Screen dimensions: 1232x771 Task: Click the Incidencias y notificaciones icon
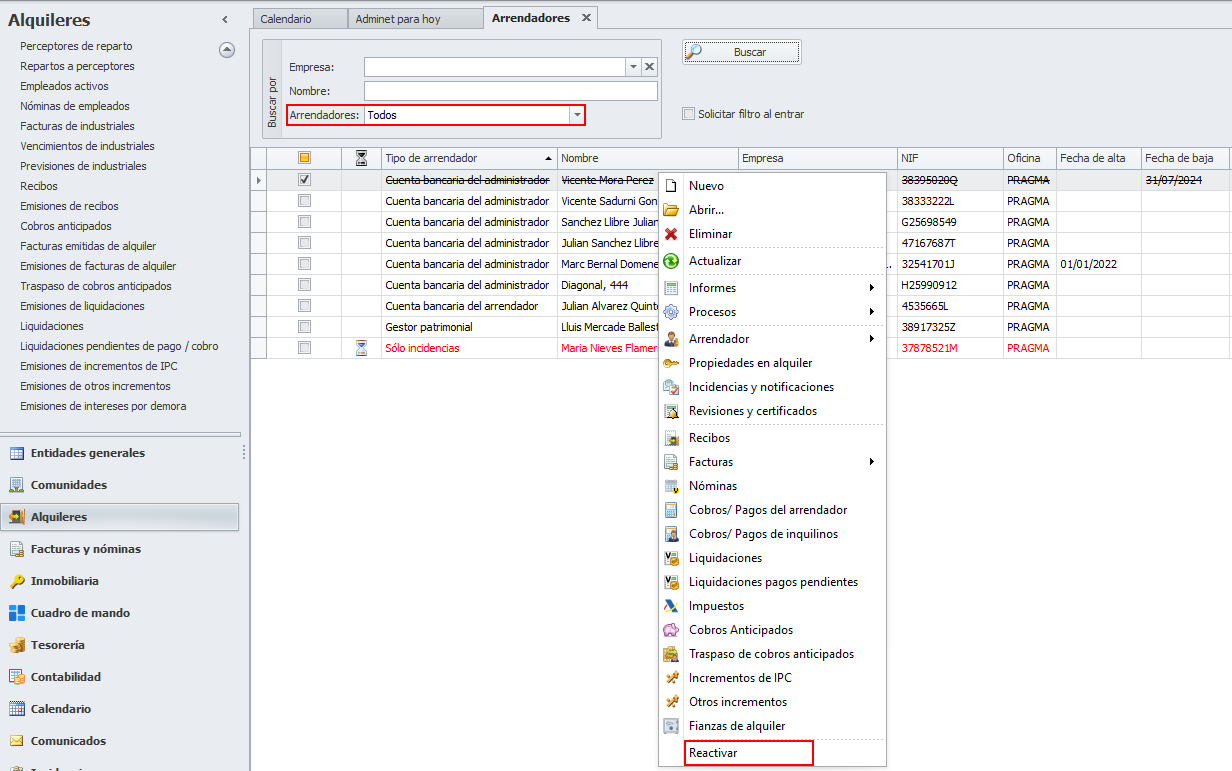pos(672,387)
